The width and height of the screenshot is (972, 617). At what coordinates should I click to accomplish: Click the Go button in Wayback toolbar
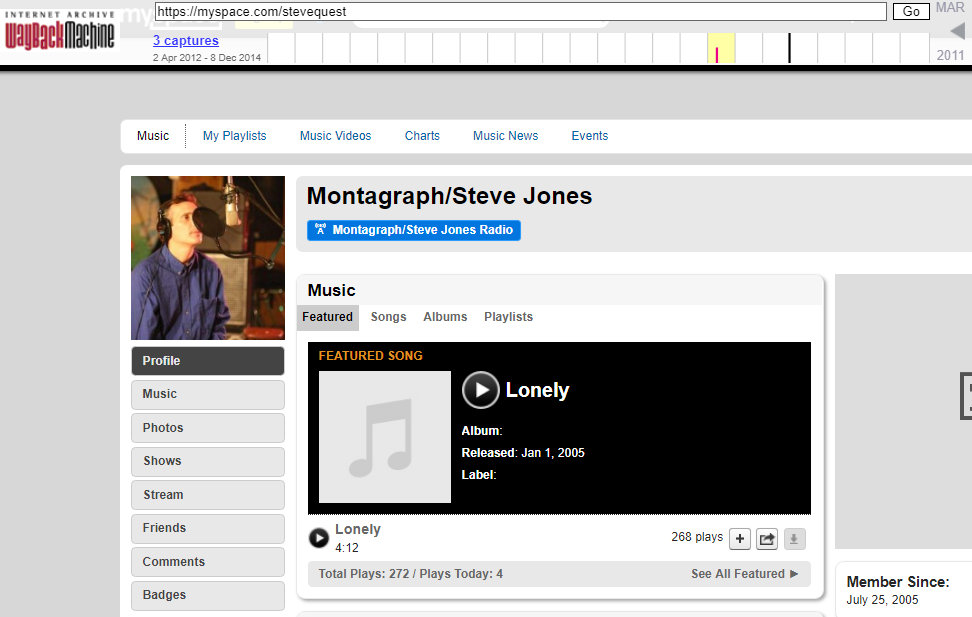911,11
